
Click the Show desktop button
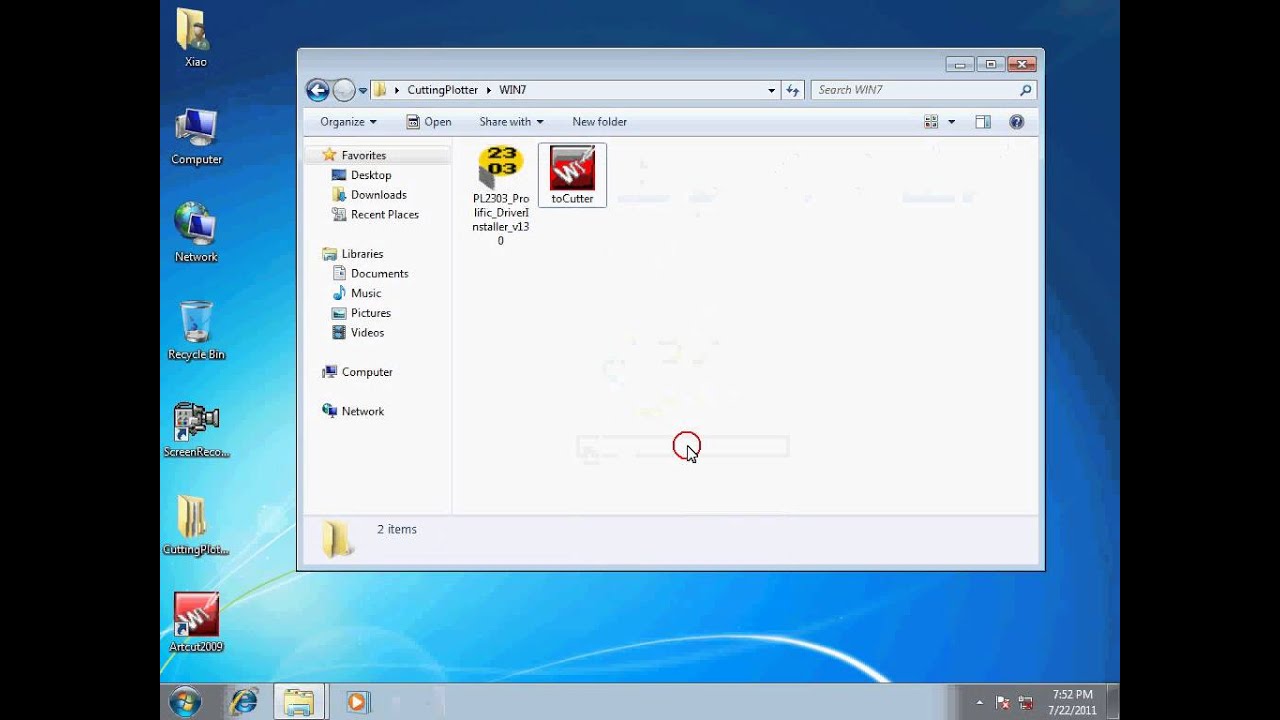(1113, 702)
